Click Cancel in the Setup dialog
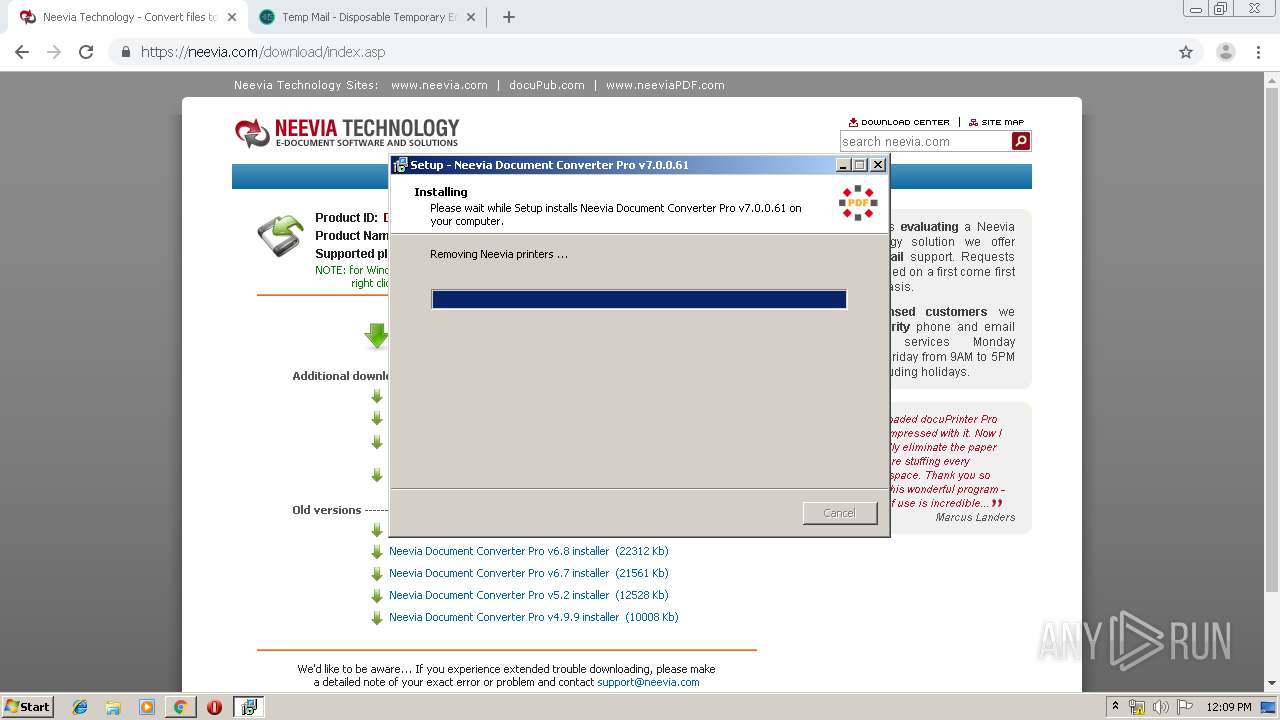Screen dimensions: 1280x720 (839, 513)
